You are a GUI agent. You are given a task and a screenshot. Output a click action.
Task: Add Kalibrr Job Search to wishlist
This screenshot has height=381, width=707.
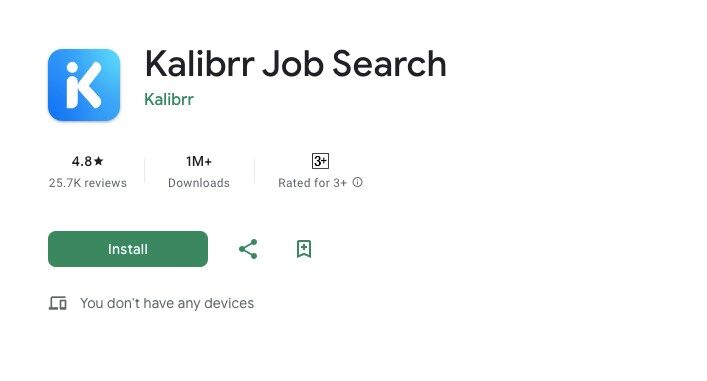pyautogui.click(x=304, y=249)
